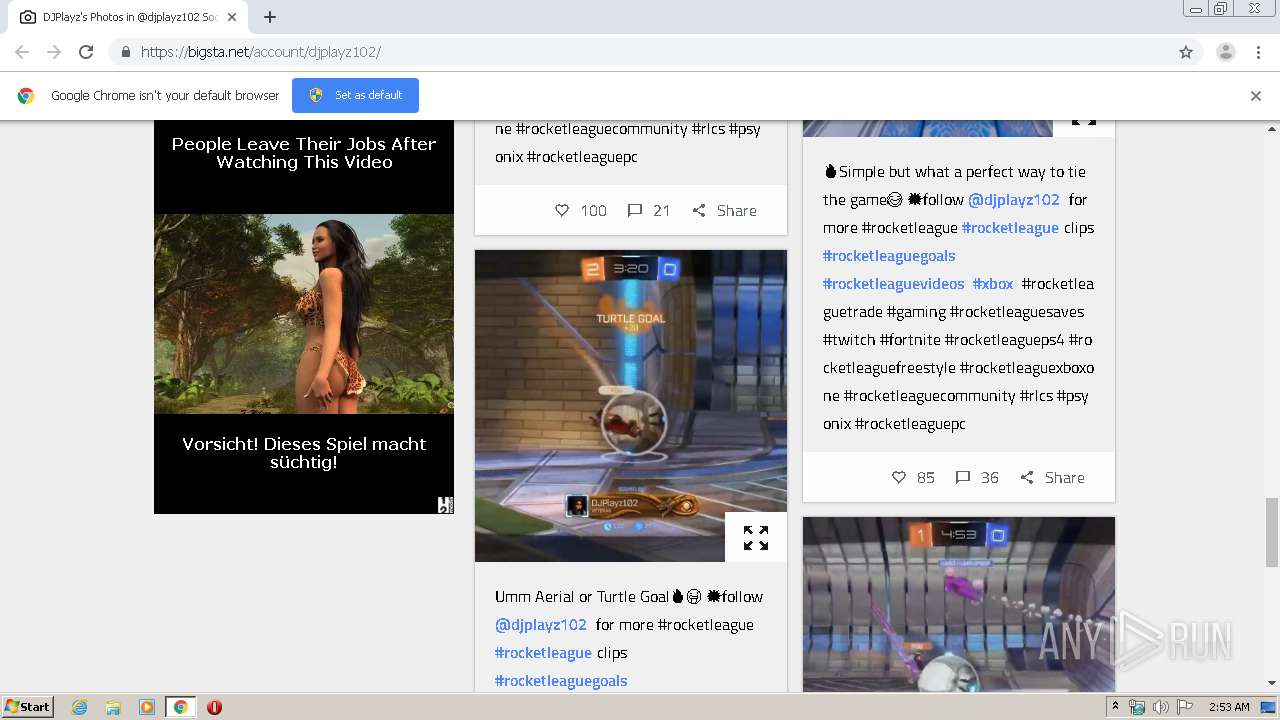Open the Windows Start menu

[28, 706]
